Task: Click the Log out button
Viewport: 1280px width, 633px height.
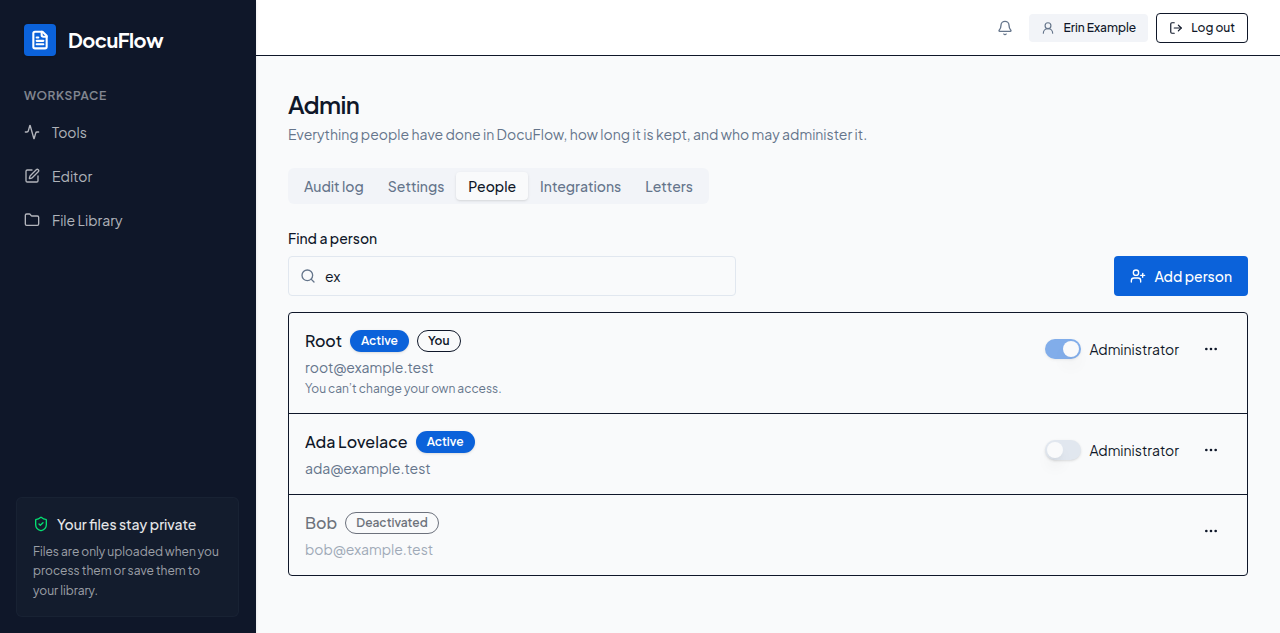Action: [1202, 28]
